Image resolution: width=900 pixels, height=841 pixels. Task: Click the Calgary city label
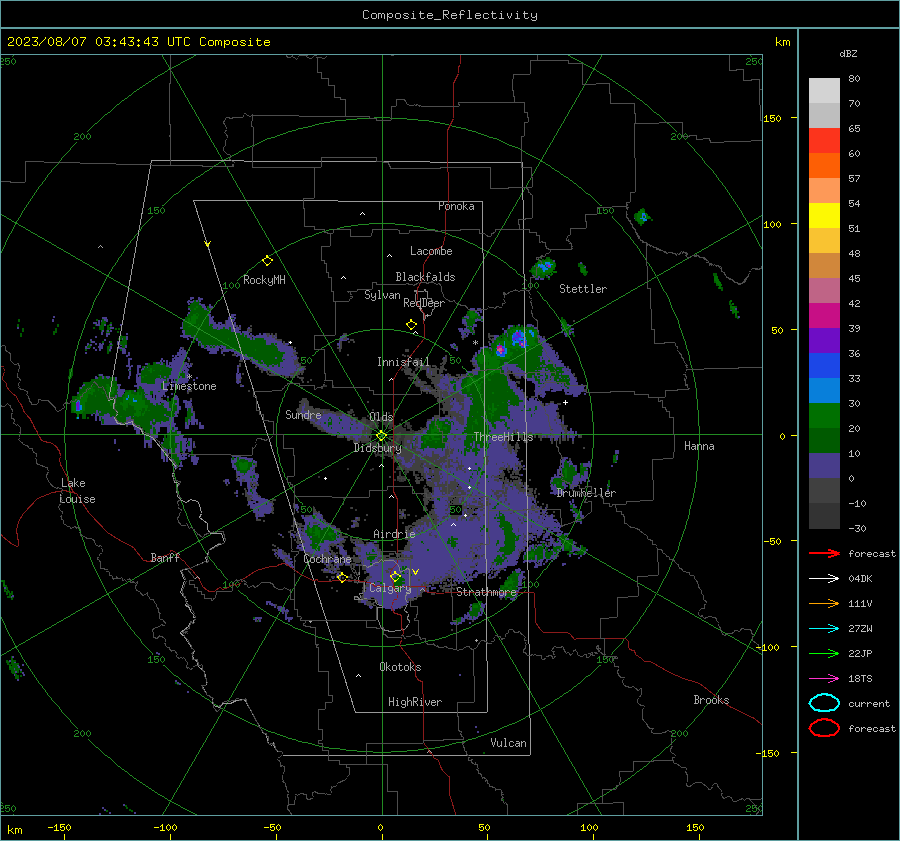point(390,588)
